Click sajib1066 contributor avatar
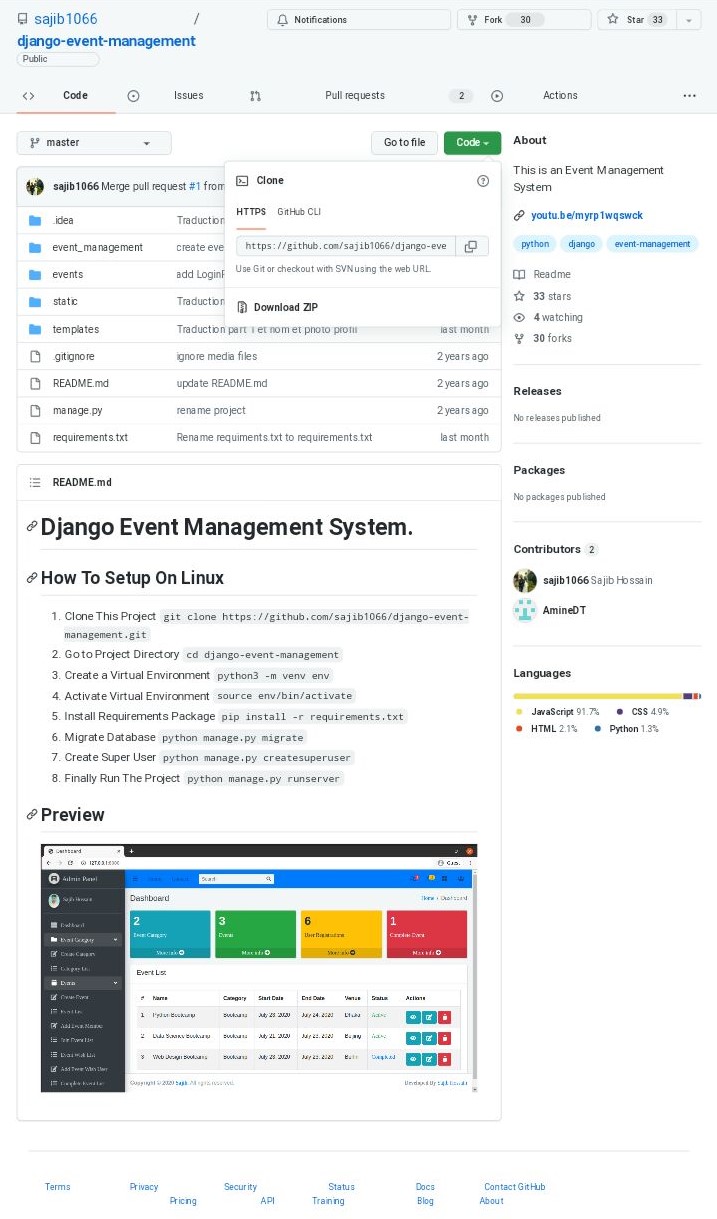 (x=525, y=581)
